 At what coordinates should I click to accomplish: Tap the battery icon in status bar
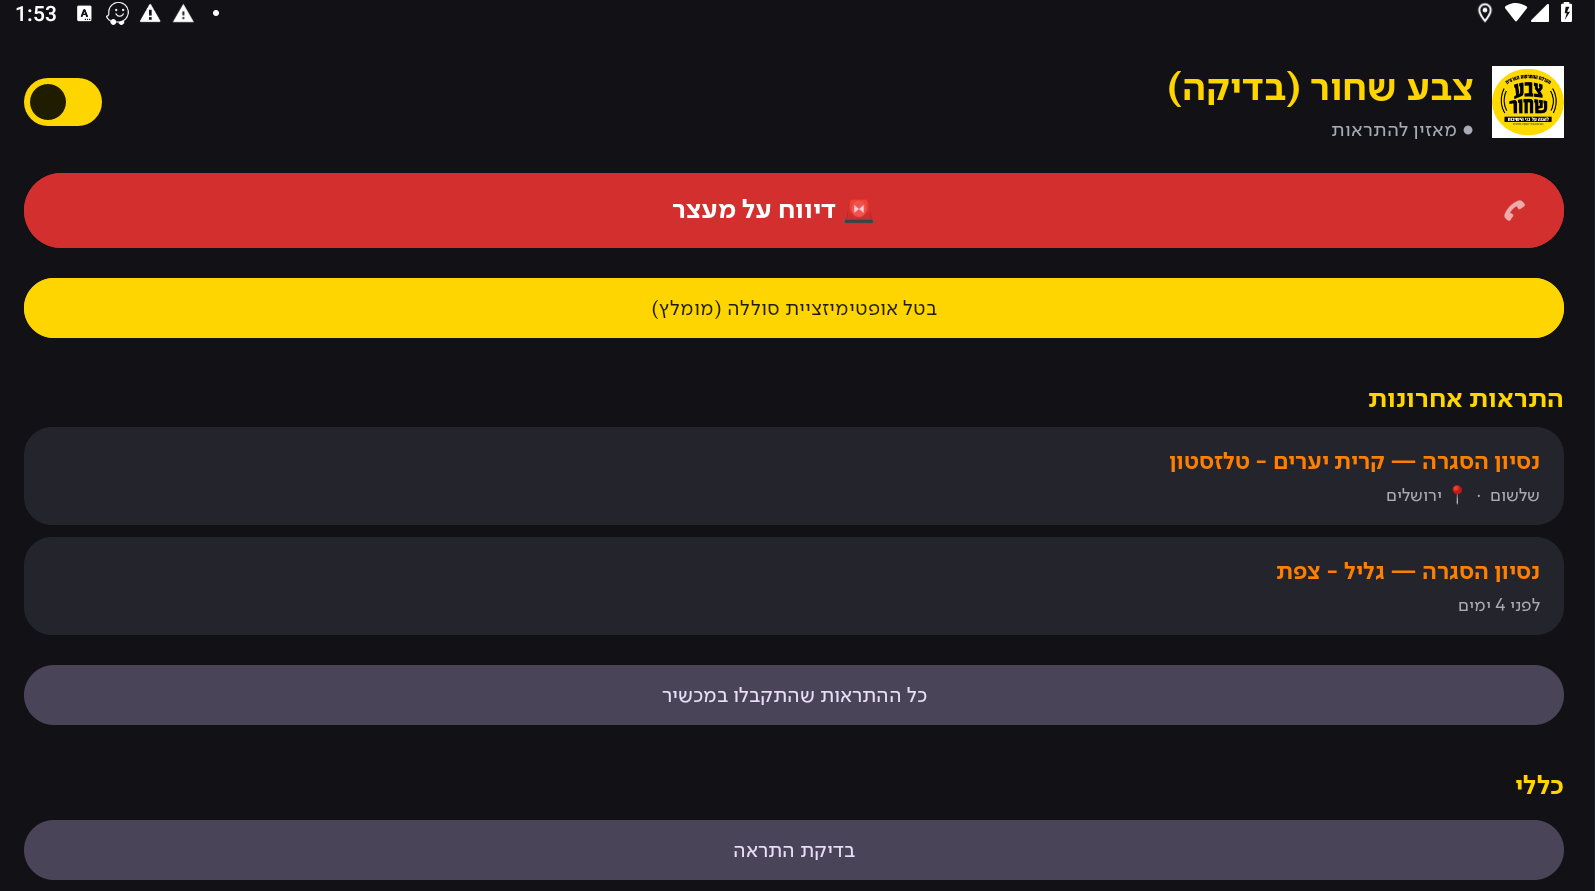coord(1566,13)
